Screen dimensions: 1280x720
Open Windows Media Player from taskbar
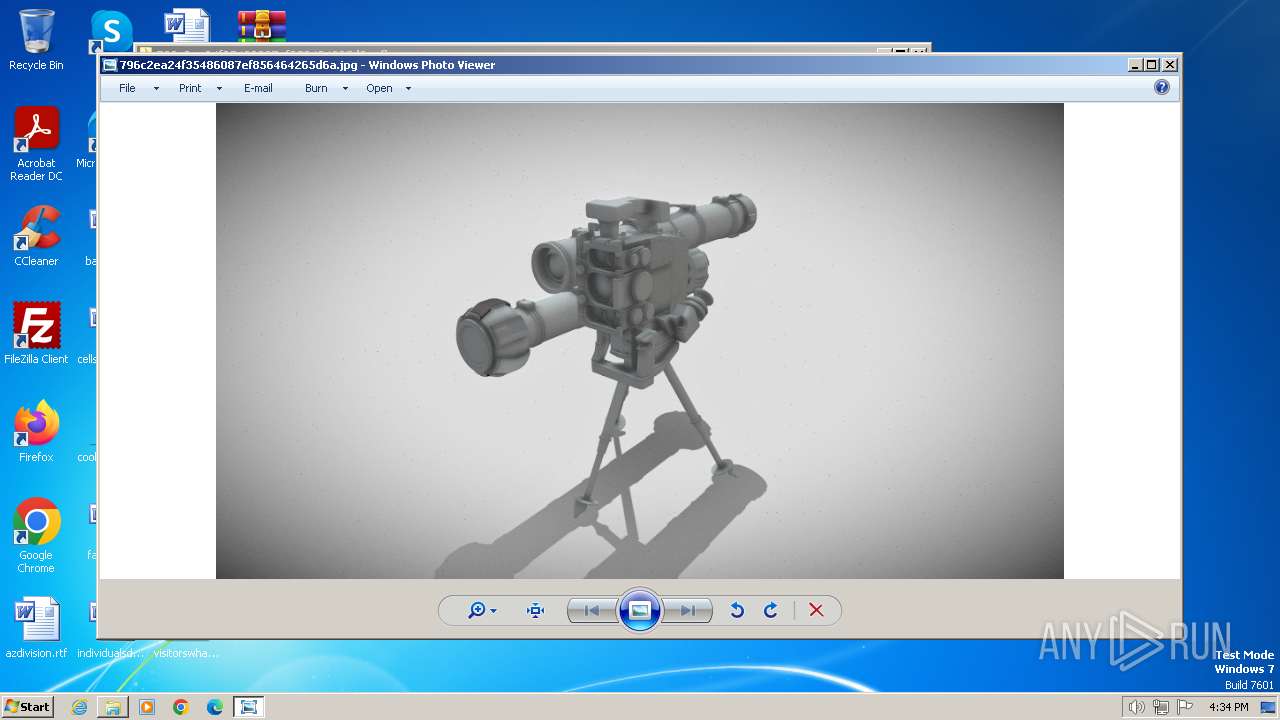tap(147, 707)
